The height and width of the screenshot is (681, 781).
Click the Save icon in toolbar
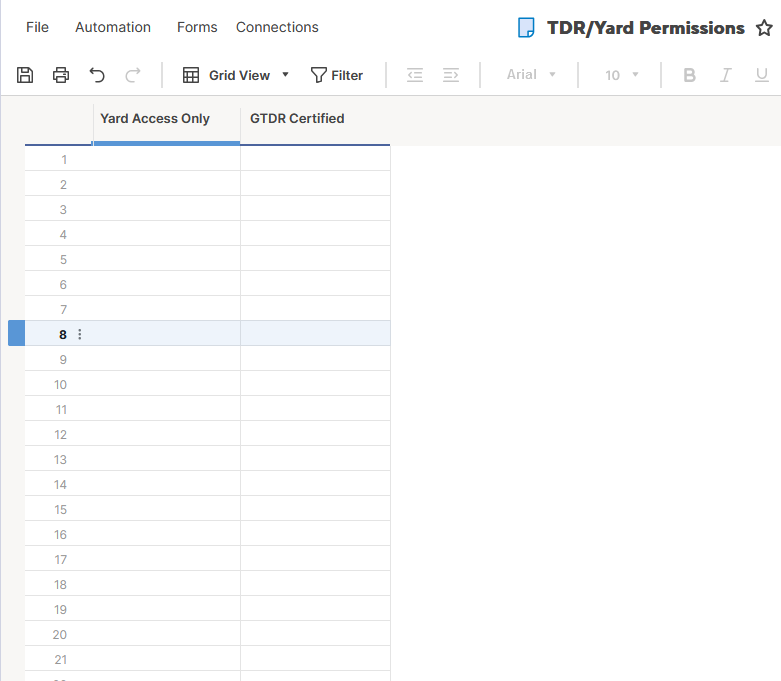25,75
